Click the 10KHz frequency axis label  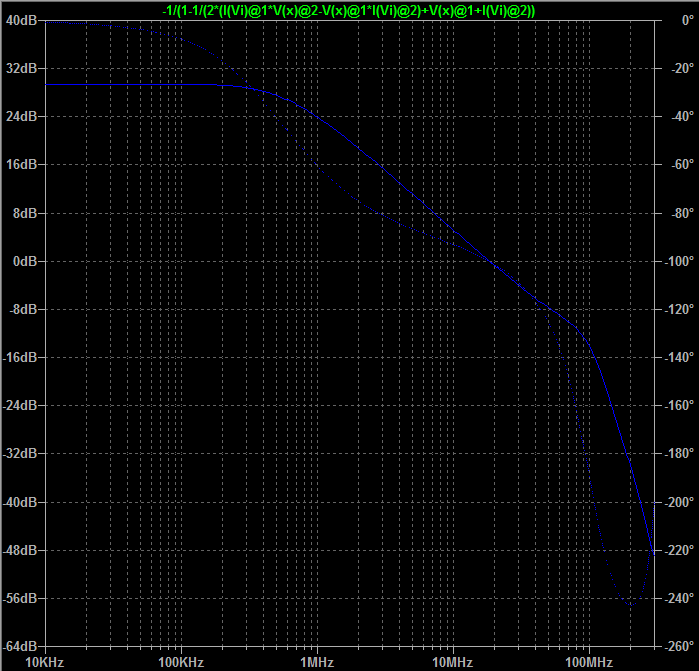point(45,663)
